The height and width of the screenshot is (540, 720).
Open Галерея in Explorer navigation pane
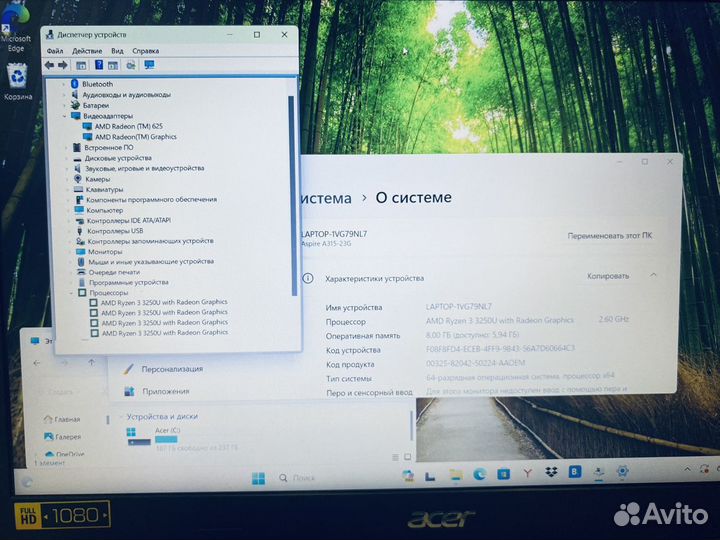(x=62, y=437)
